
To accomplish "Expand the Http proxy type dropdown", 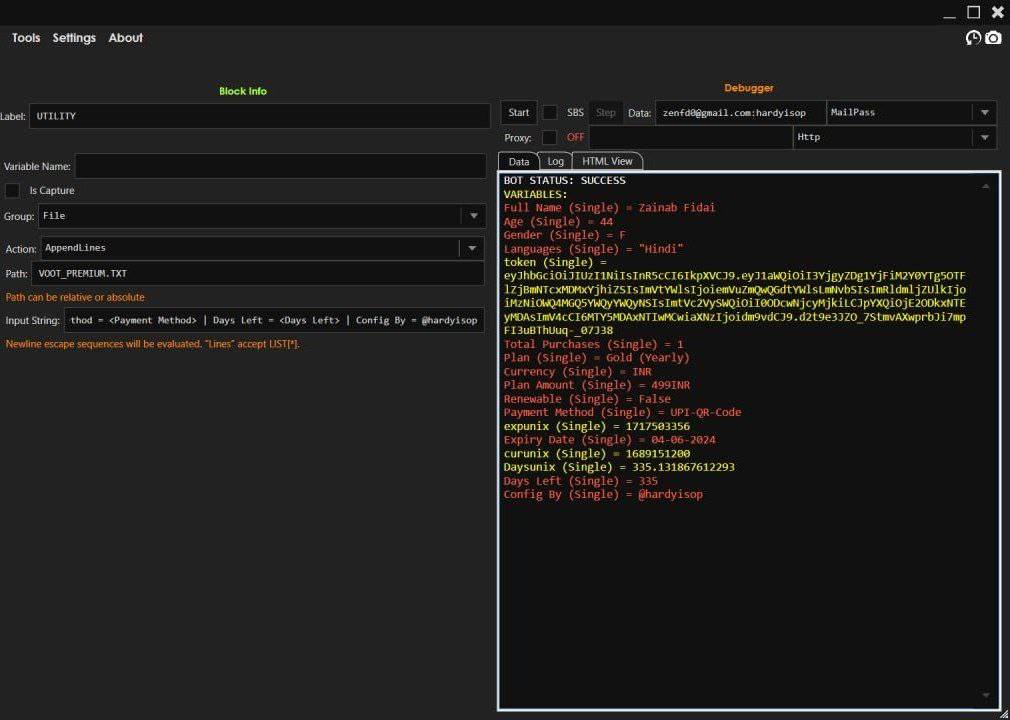I will click(984, 137).
